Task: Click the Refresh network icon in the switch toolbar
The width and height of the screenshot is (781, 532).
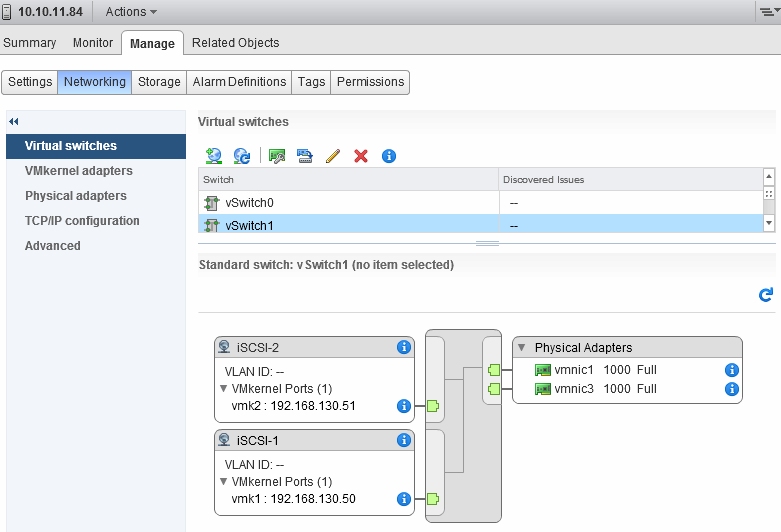Action: [x=241, y=156]
